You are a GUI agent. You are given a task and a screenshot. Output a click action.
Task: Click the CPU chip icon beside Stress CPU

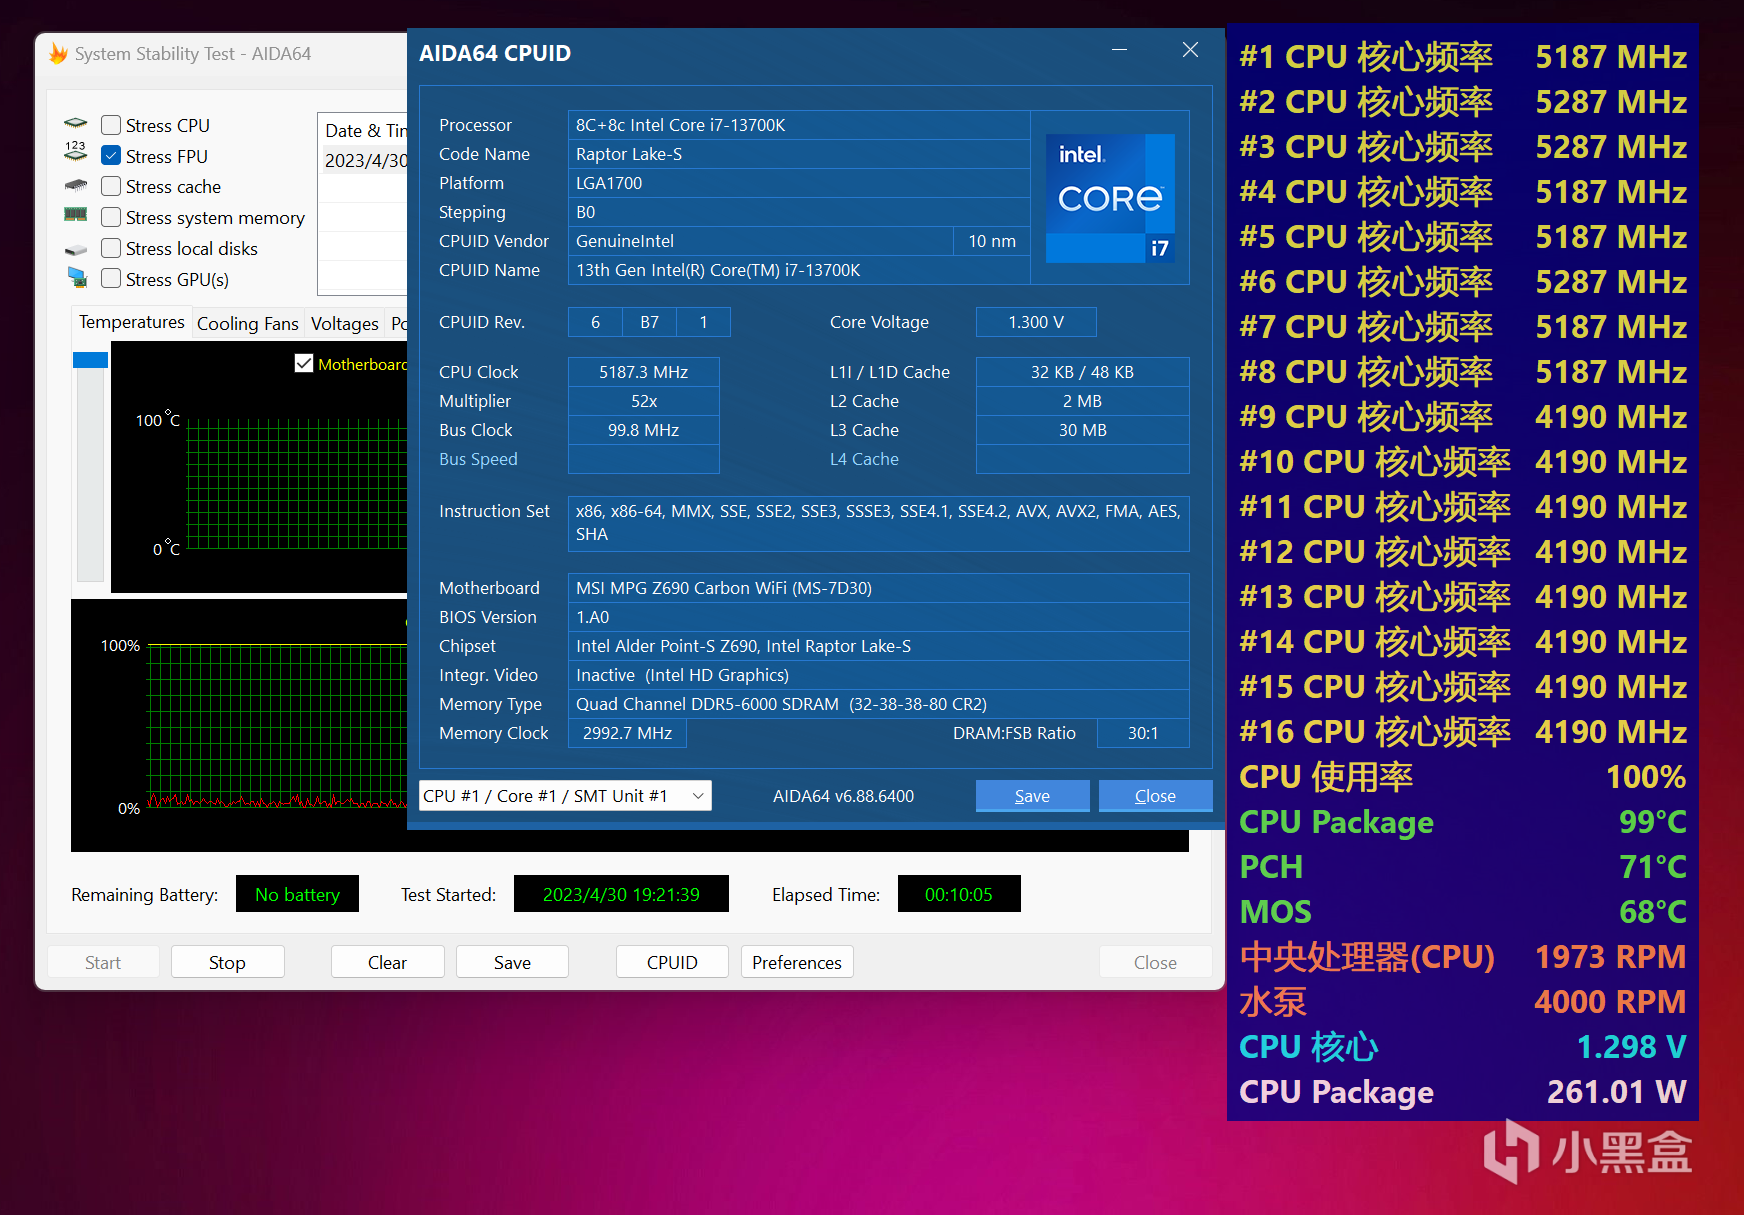[x=76, y=123]
